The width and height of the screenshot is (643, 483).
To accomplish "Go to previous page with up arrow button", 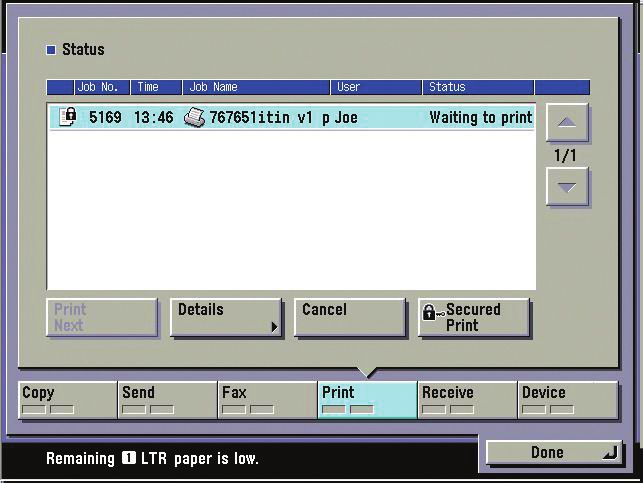I will coord(567,123).
